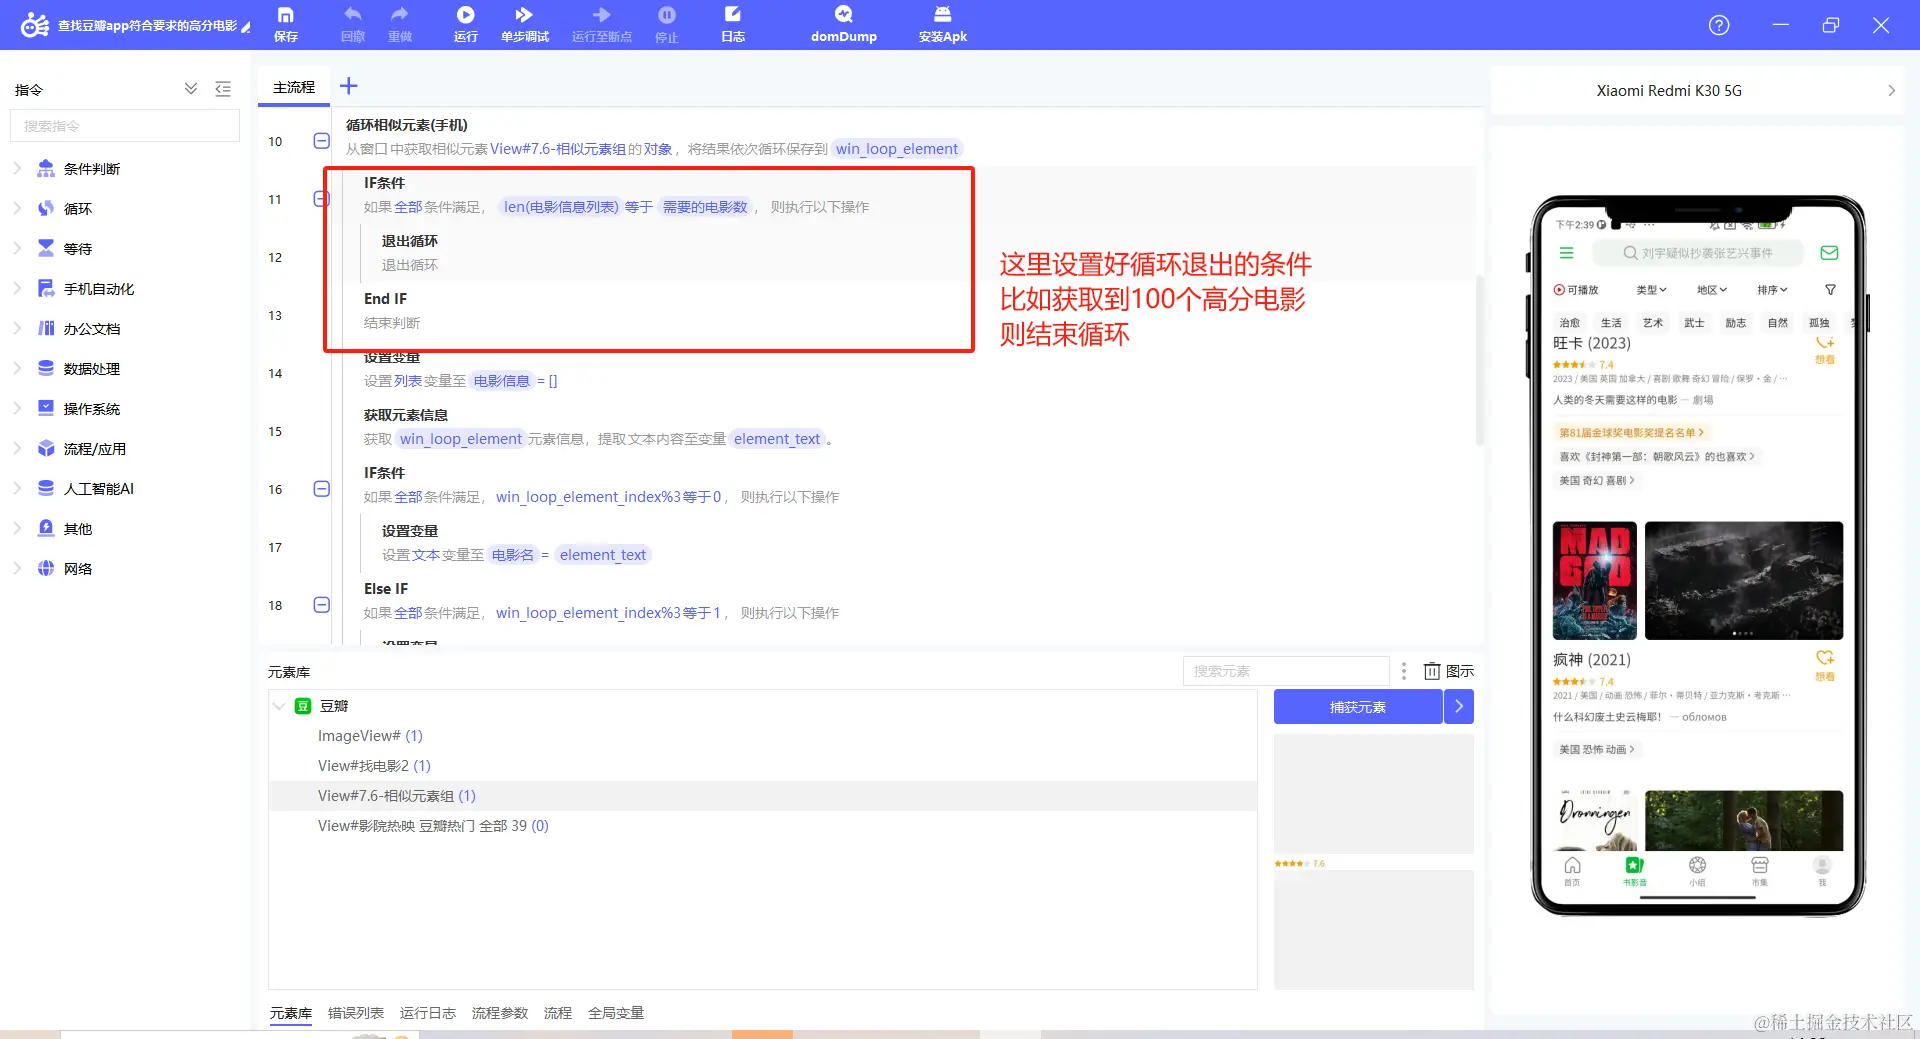1920x1039 pixels.
Task: Open the 全局变量 bottom tab
Action: [616, 1013]
